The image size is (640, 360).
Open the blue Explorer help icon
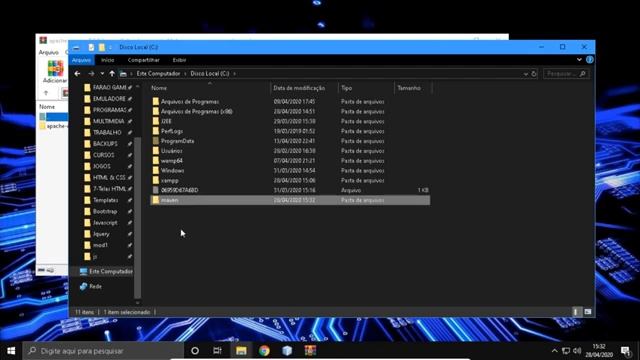(590, 60)
